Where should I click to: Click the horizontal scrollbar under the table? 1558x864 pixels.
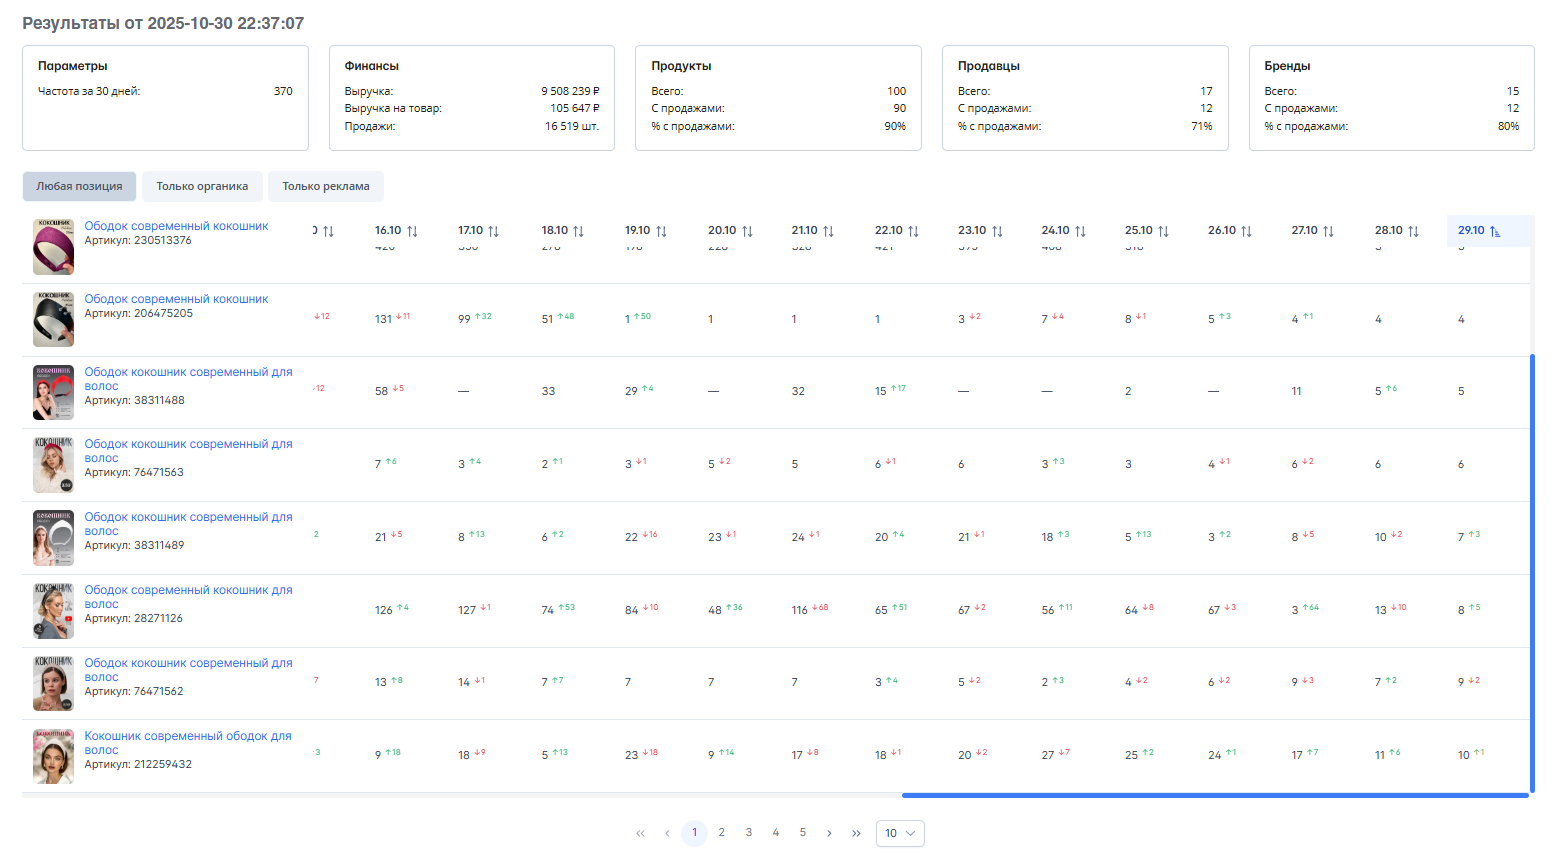(x=1214, y=795)
